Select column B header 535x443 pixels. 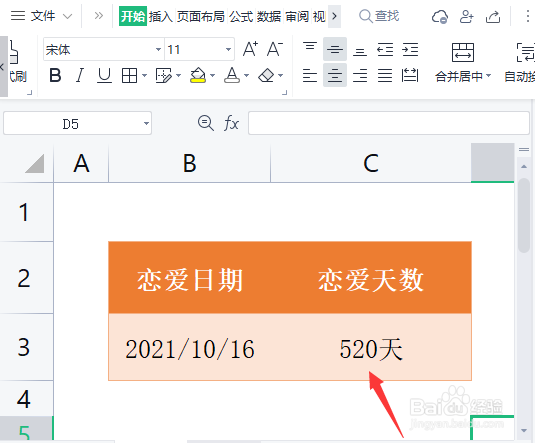189,163
